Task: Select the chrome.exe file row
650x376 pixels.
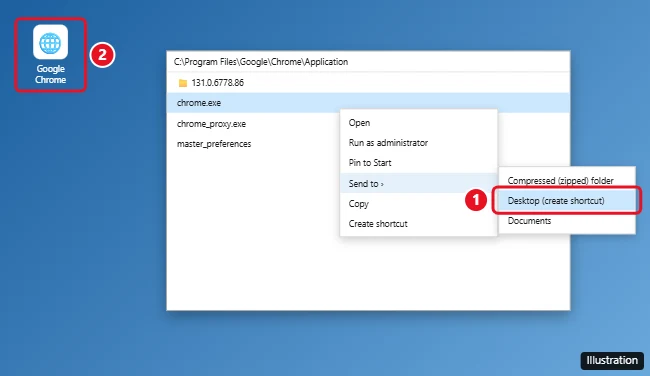Action: [368, 103]
